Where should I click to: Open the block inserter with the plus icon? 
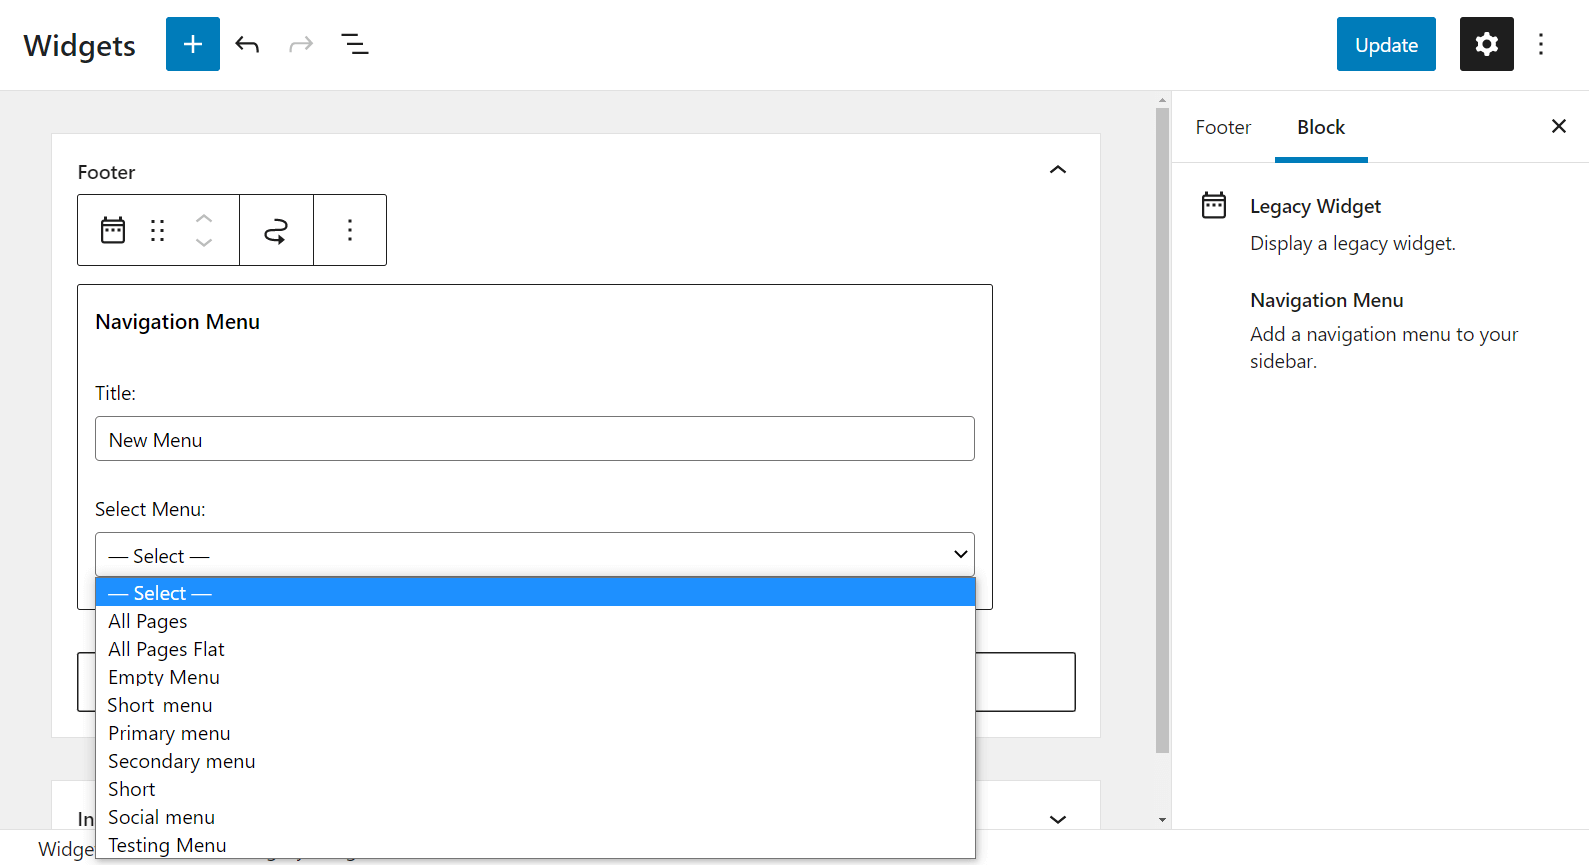(192, 44)
